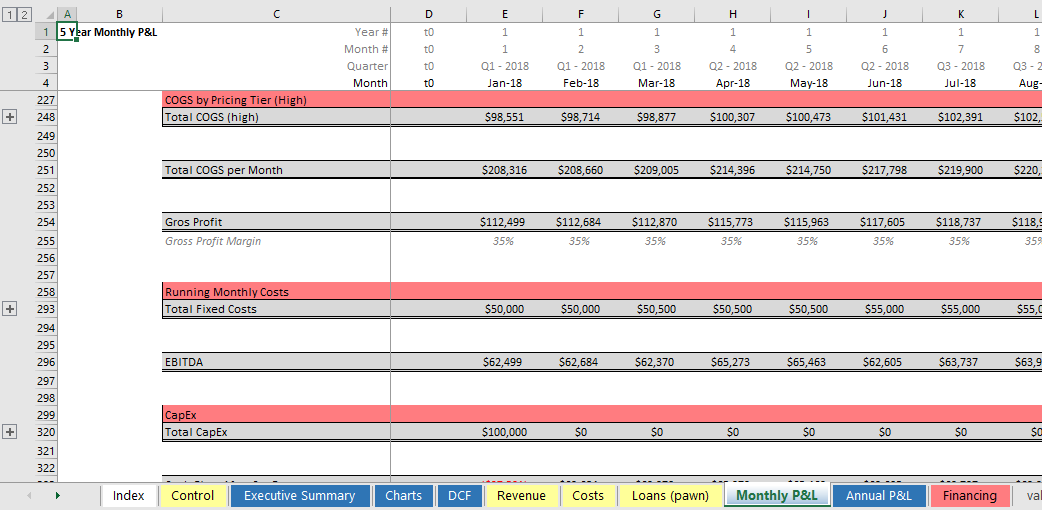Select the 'Total CapEx' label cell

[276, 432]
